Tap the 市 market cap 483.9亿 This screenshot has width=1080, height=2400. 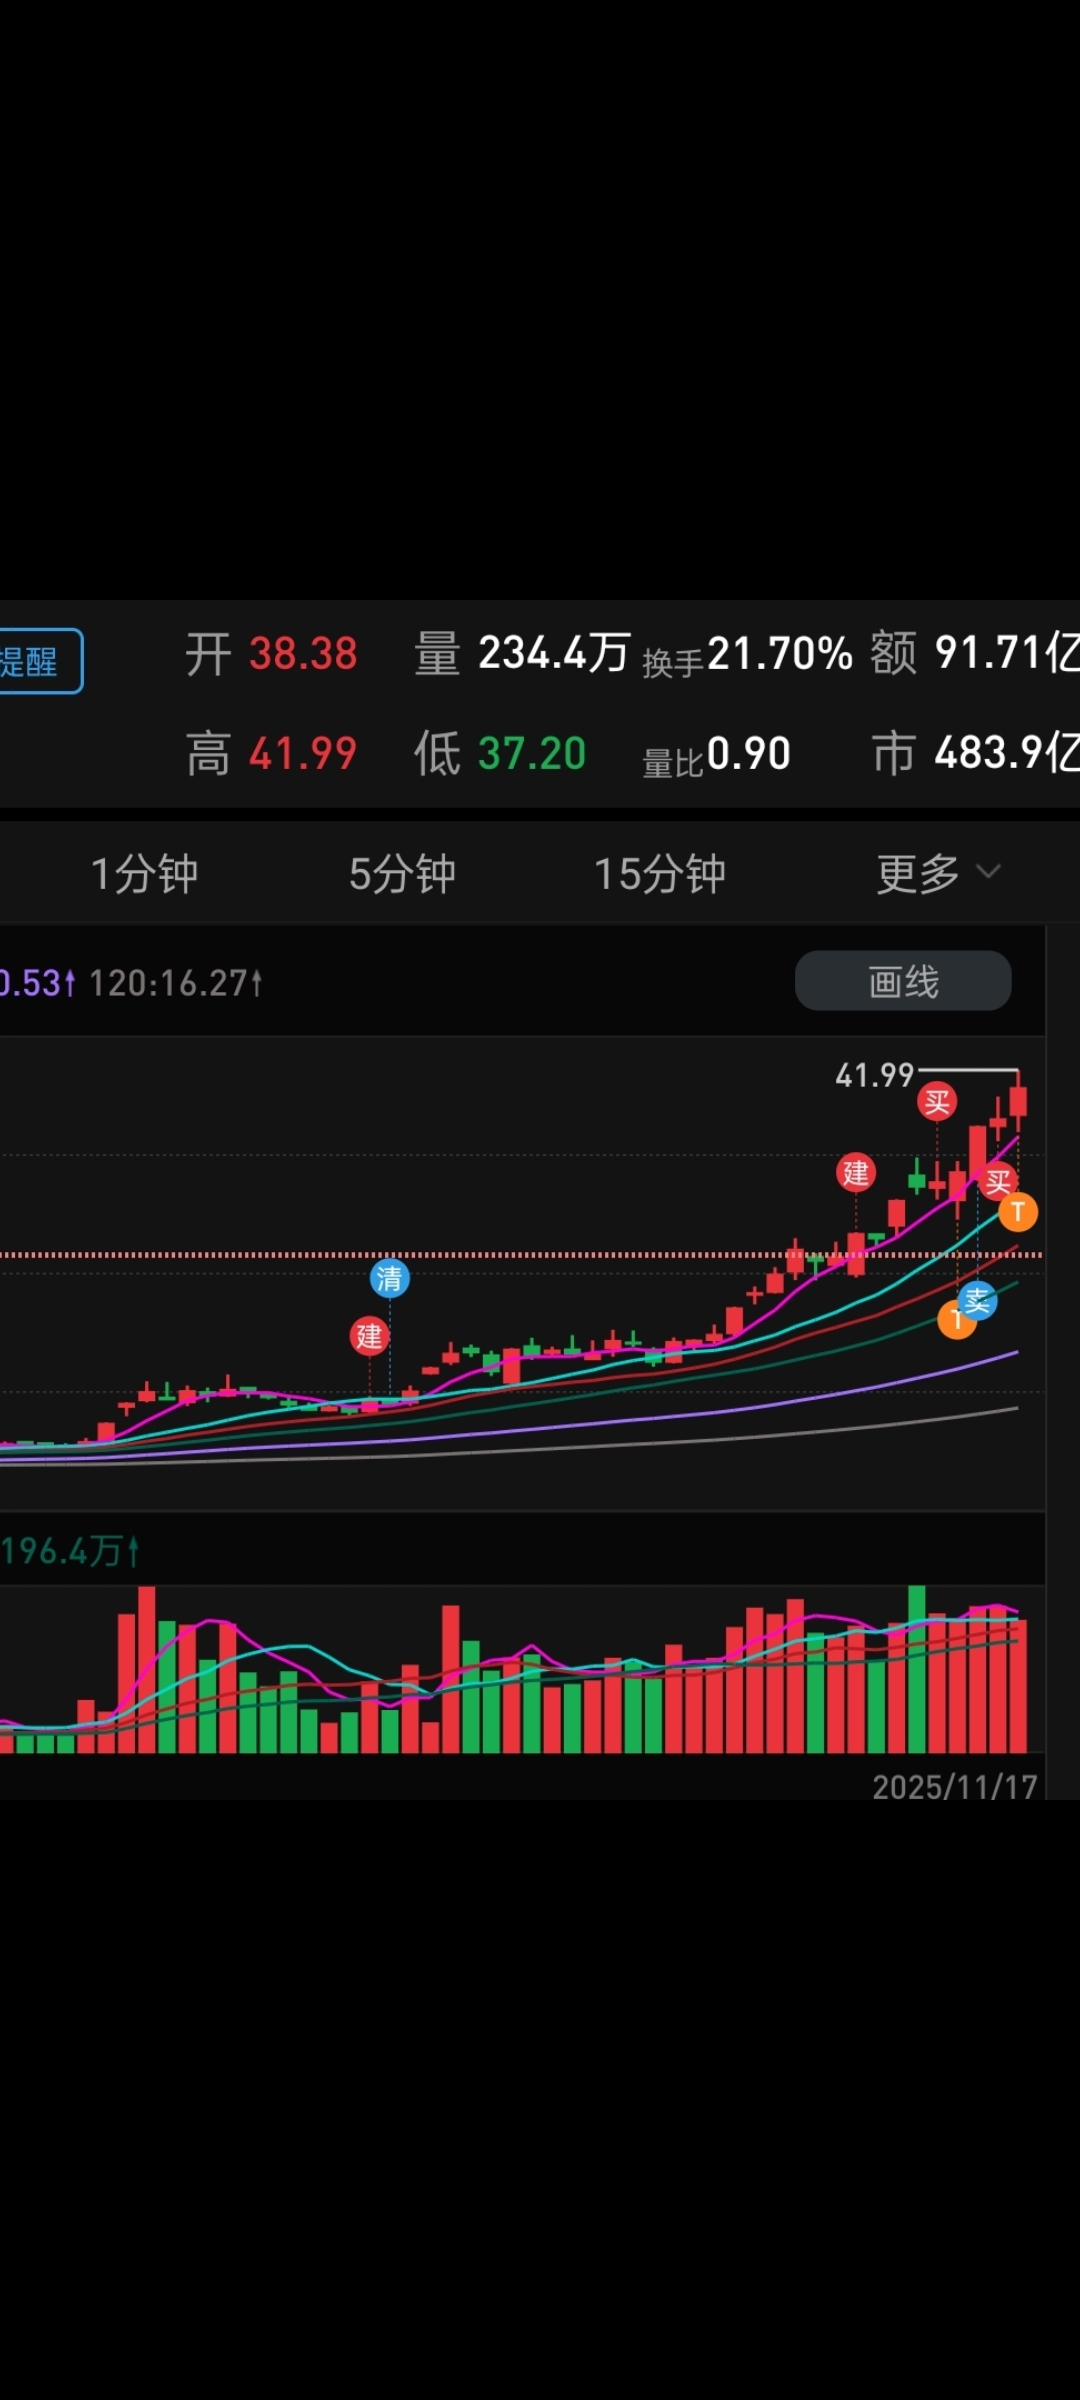tap(1007, 752)
